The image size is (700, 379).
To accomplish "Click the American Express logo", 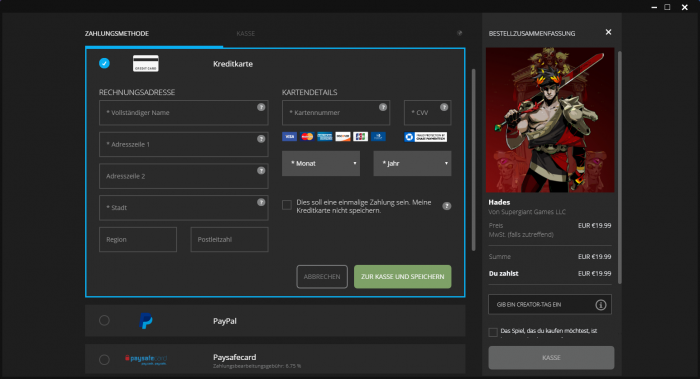I will [x=325, y=137].
